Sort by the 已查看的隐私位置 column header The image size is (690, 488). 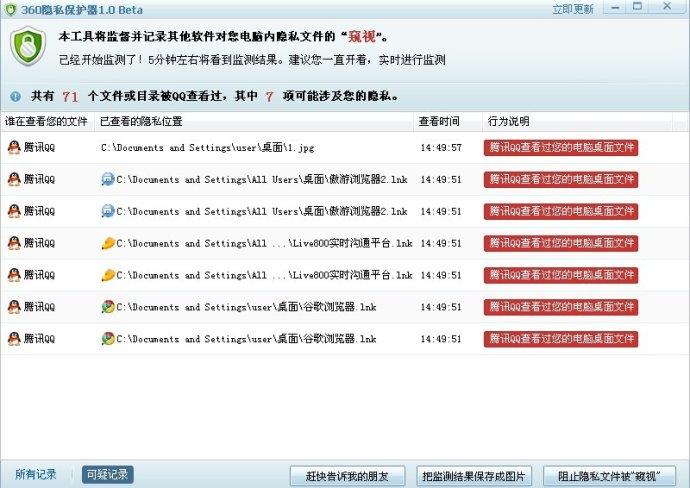(254, 121)
